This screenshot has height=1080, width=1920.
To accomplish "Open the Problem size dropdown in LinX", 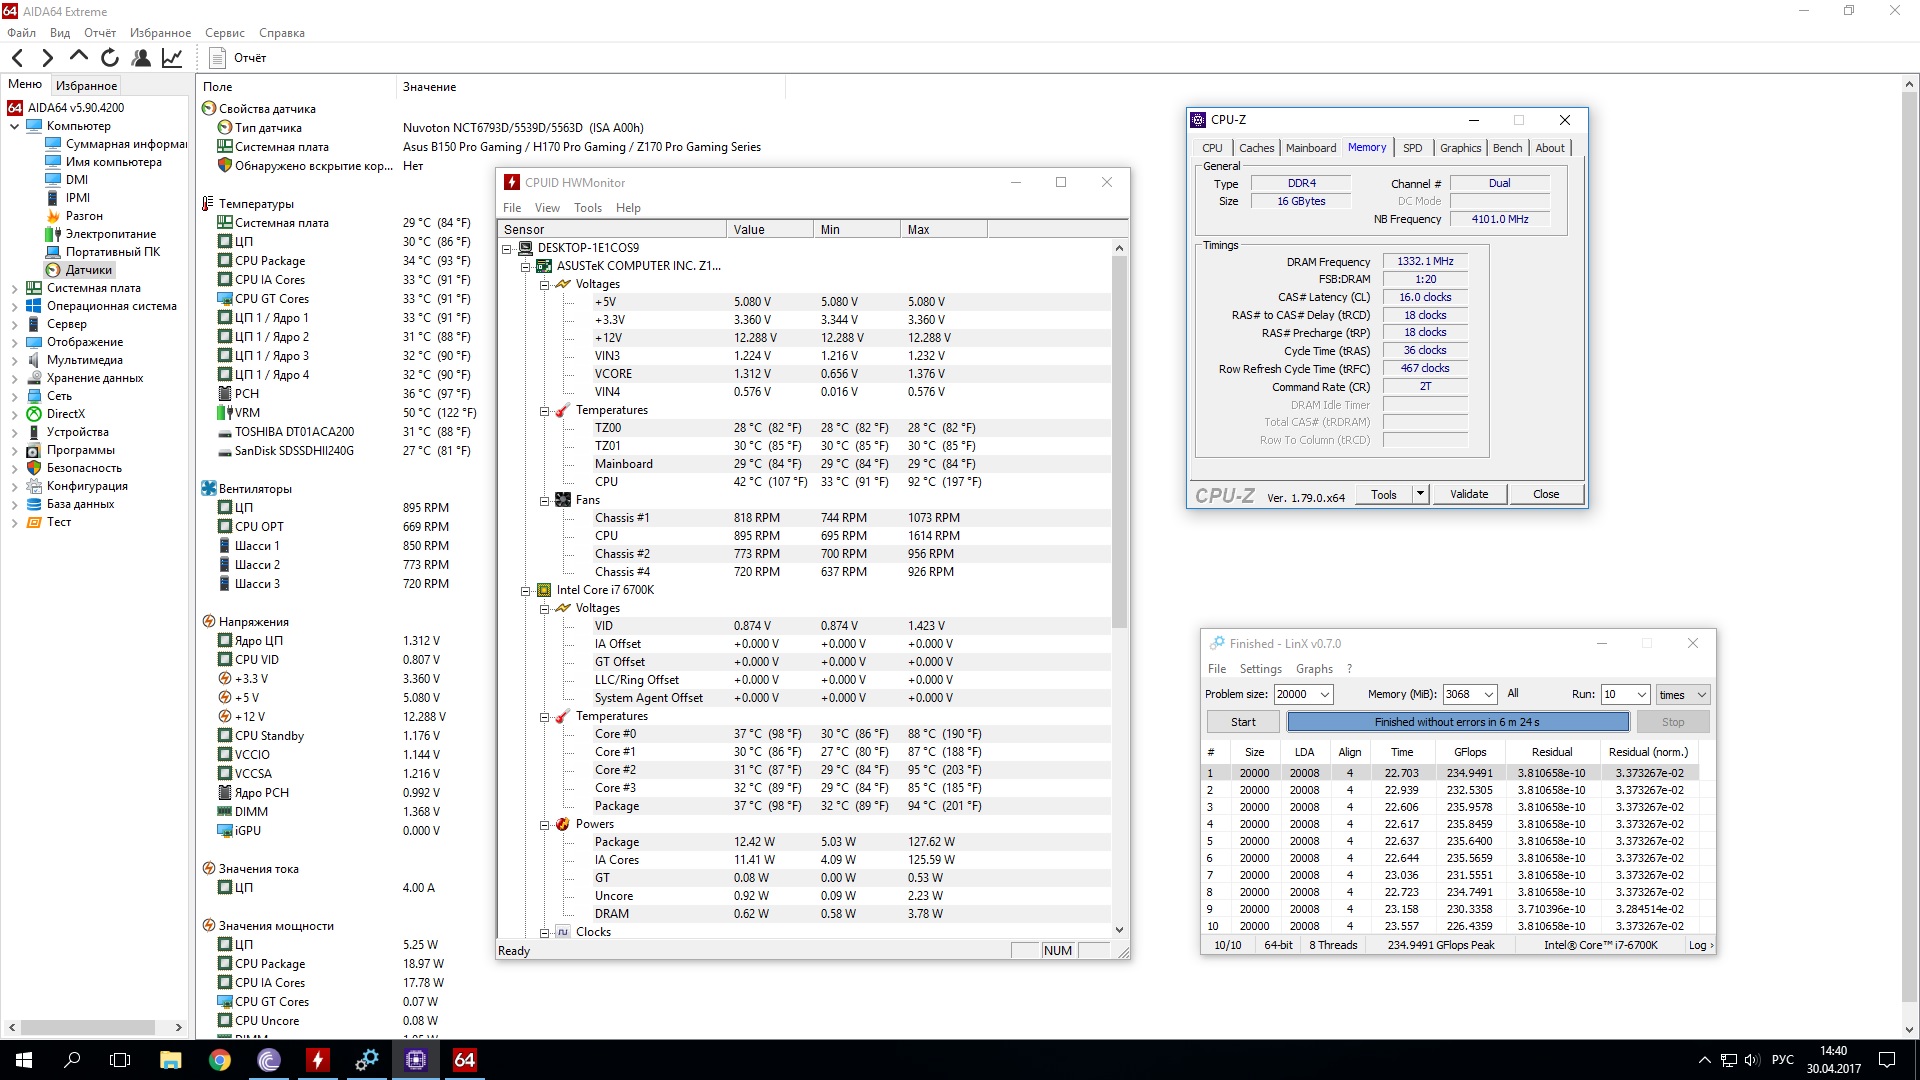I will [1325, 694].
